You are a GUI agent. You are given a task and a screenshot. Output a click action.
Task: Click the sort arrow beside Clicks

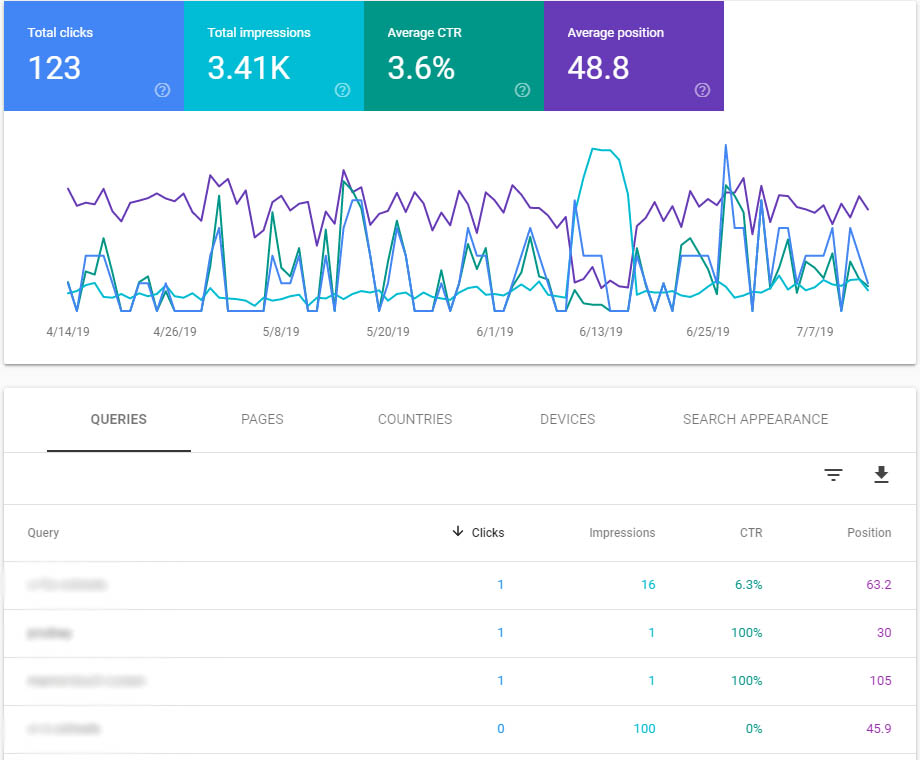pyautogui.click(x=457, y=532)
